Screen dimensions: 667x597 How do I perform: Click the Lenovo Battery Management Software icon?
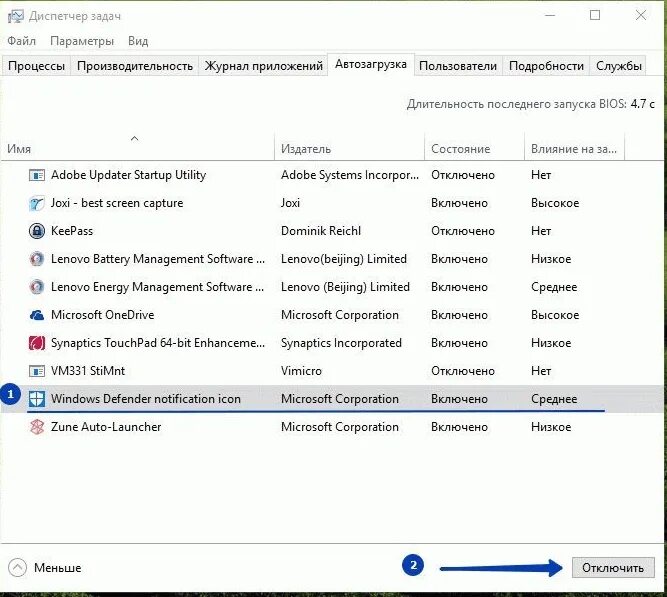click(37, 259)
